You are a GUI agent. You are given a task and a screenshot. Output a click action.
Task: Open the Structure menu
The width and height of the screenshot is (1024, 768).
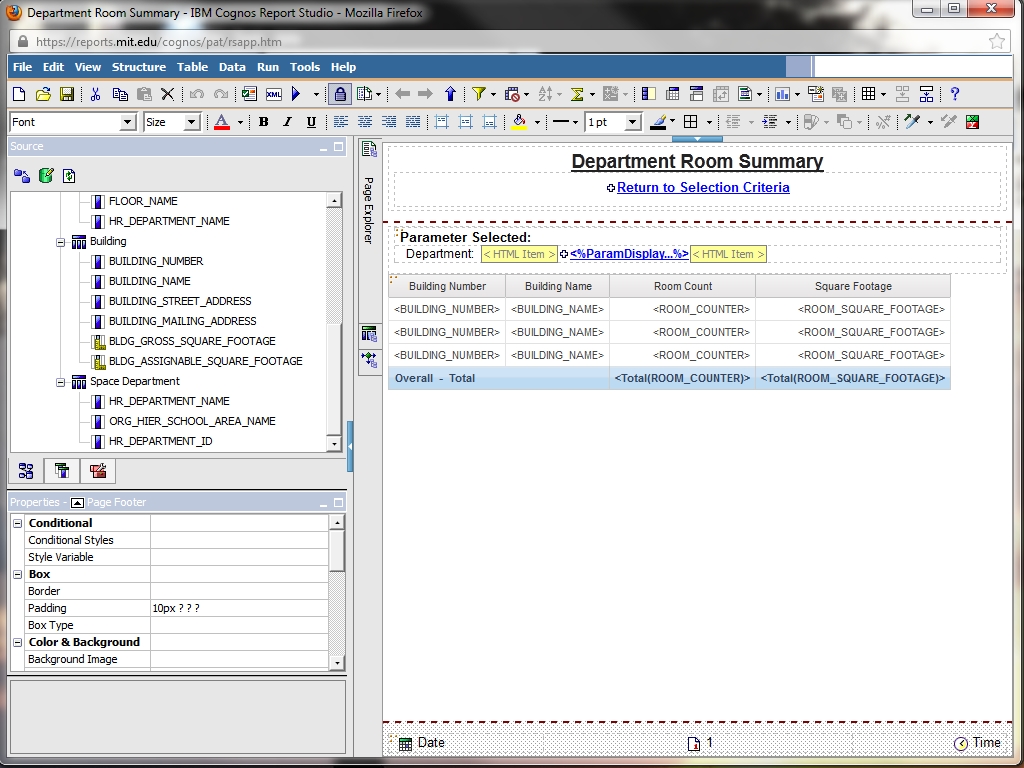click(x=138, y=67)
